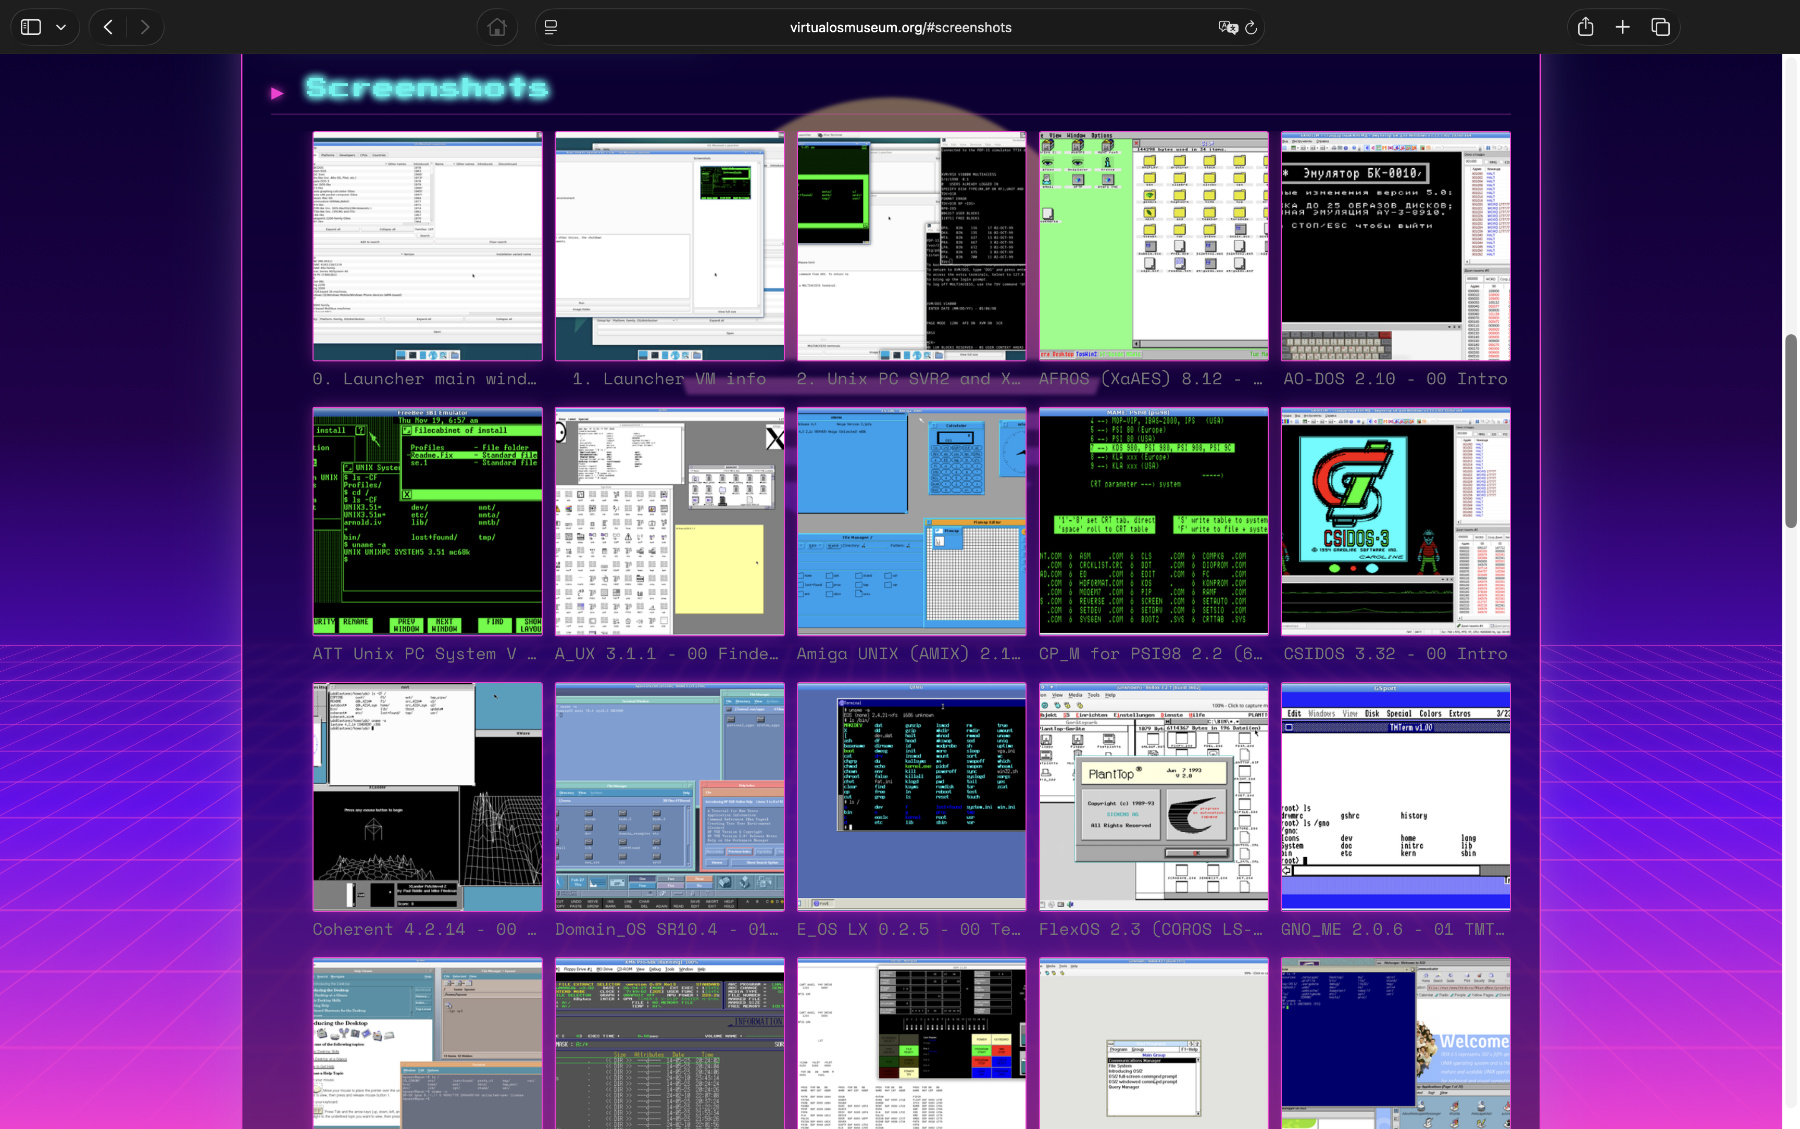Open a new tab with the plus icon
The image size is (1800, 1129).
(1623, 27)
